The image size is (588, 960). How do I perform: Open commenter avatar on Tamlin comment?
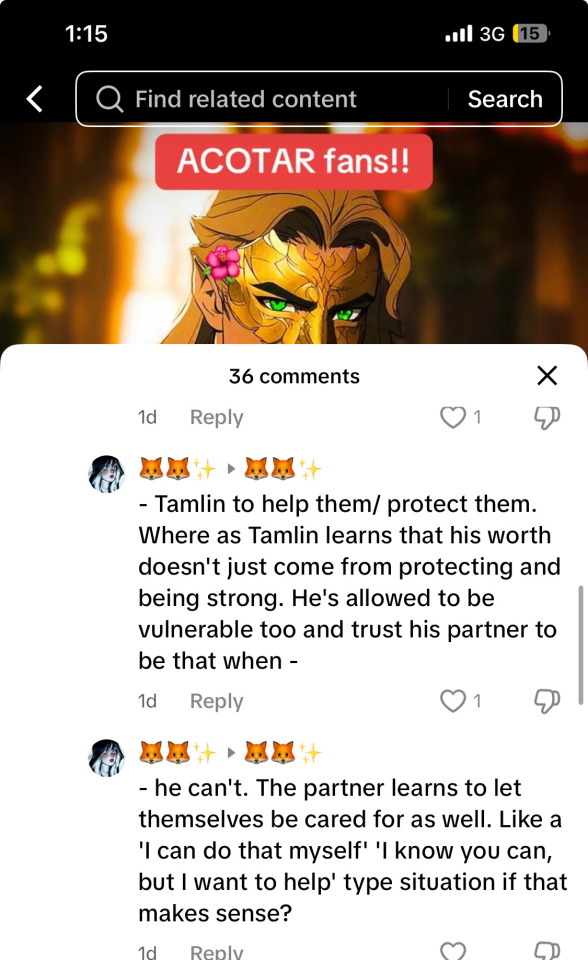click(x=107, y=474)
